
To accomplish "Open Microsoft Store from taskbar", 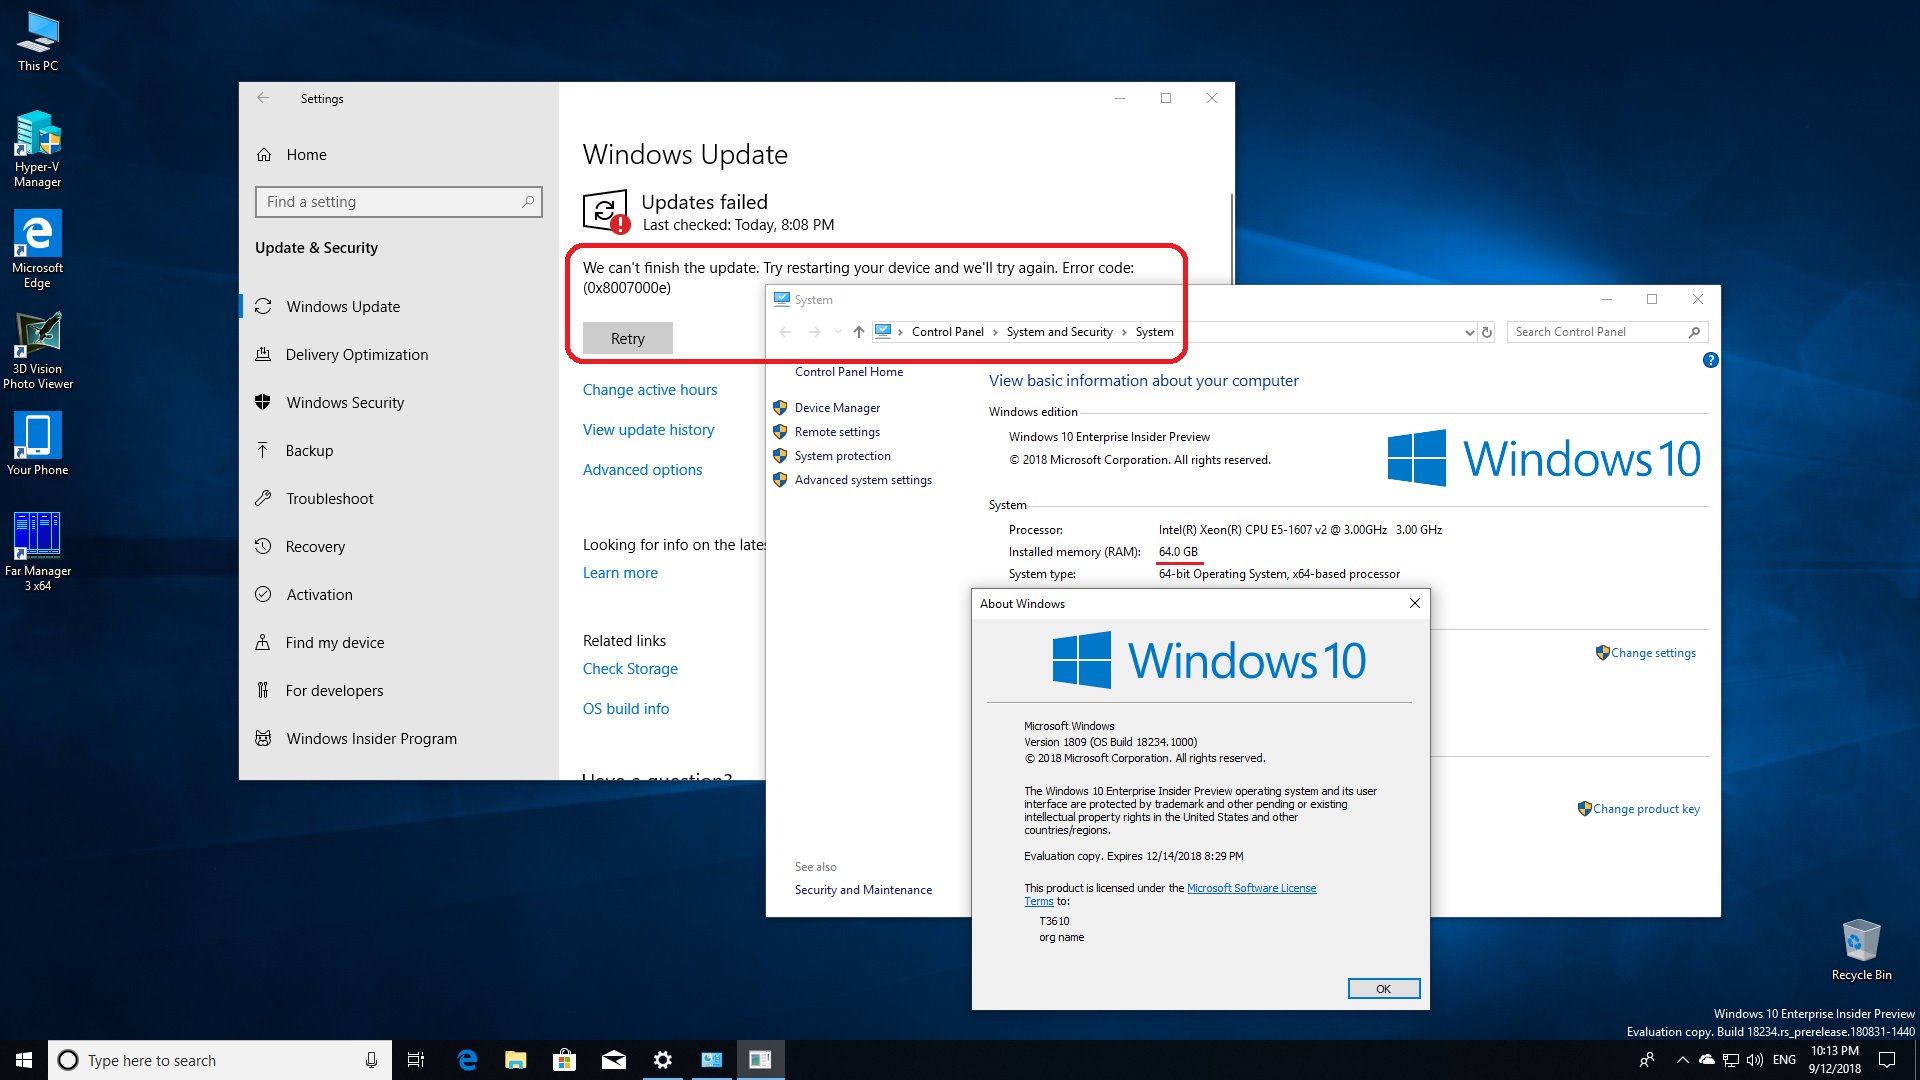I will pyautogui.click(x=564, y=1060).
